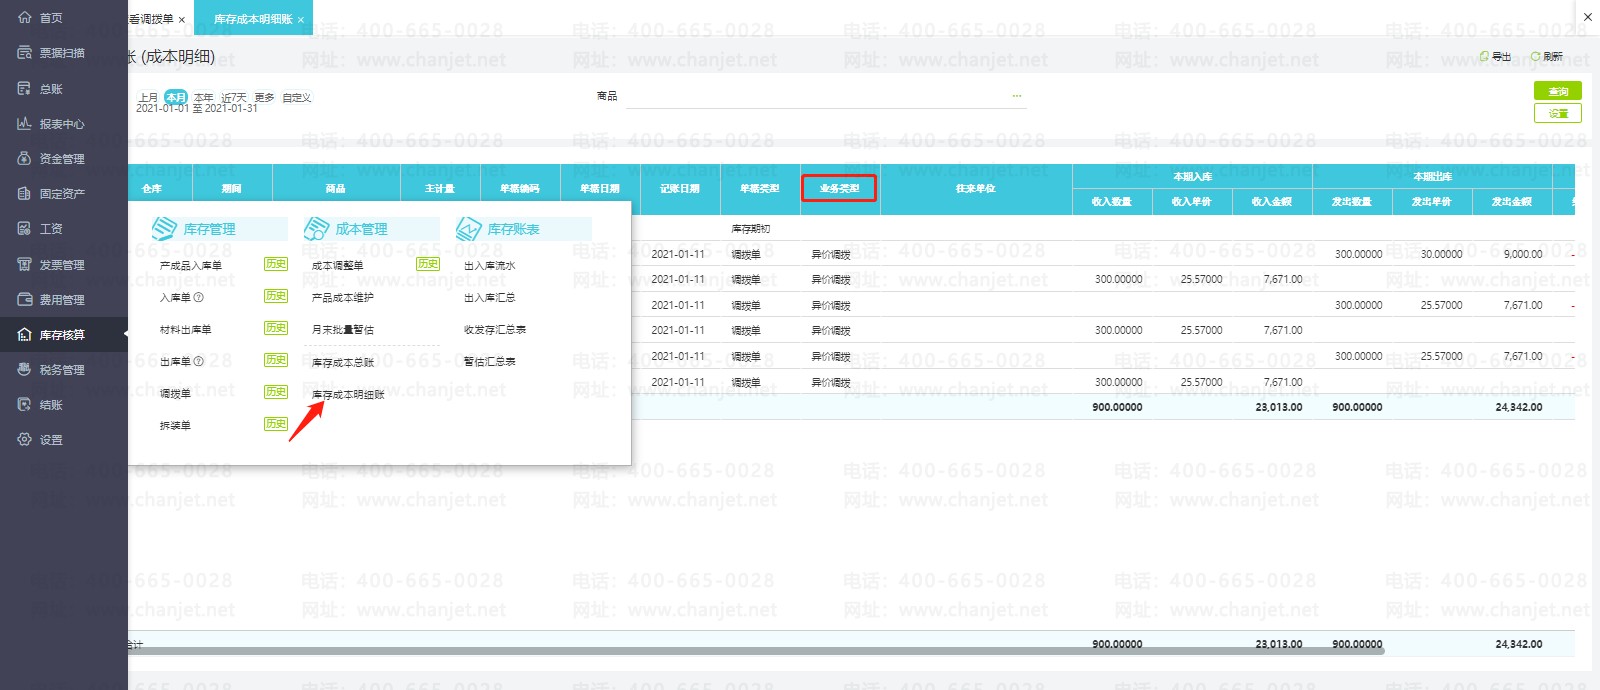Close the 库存成本明细账 tab

[x=300, y=20]
